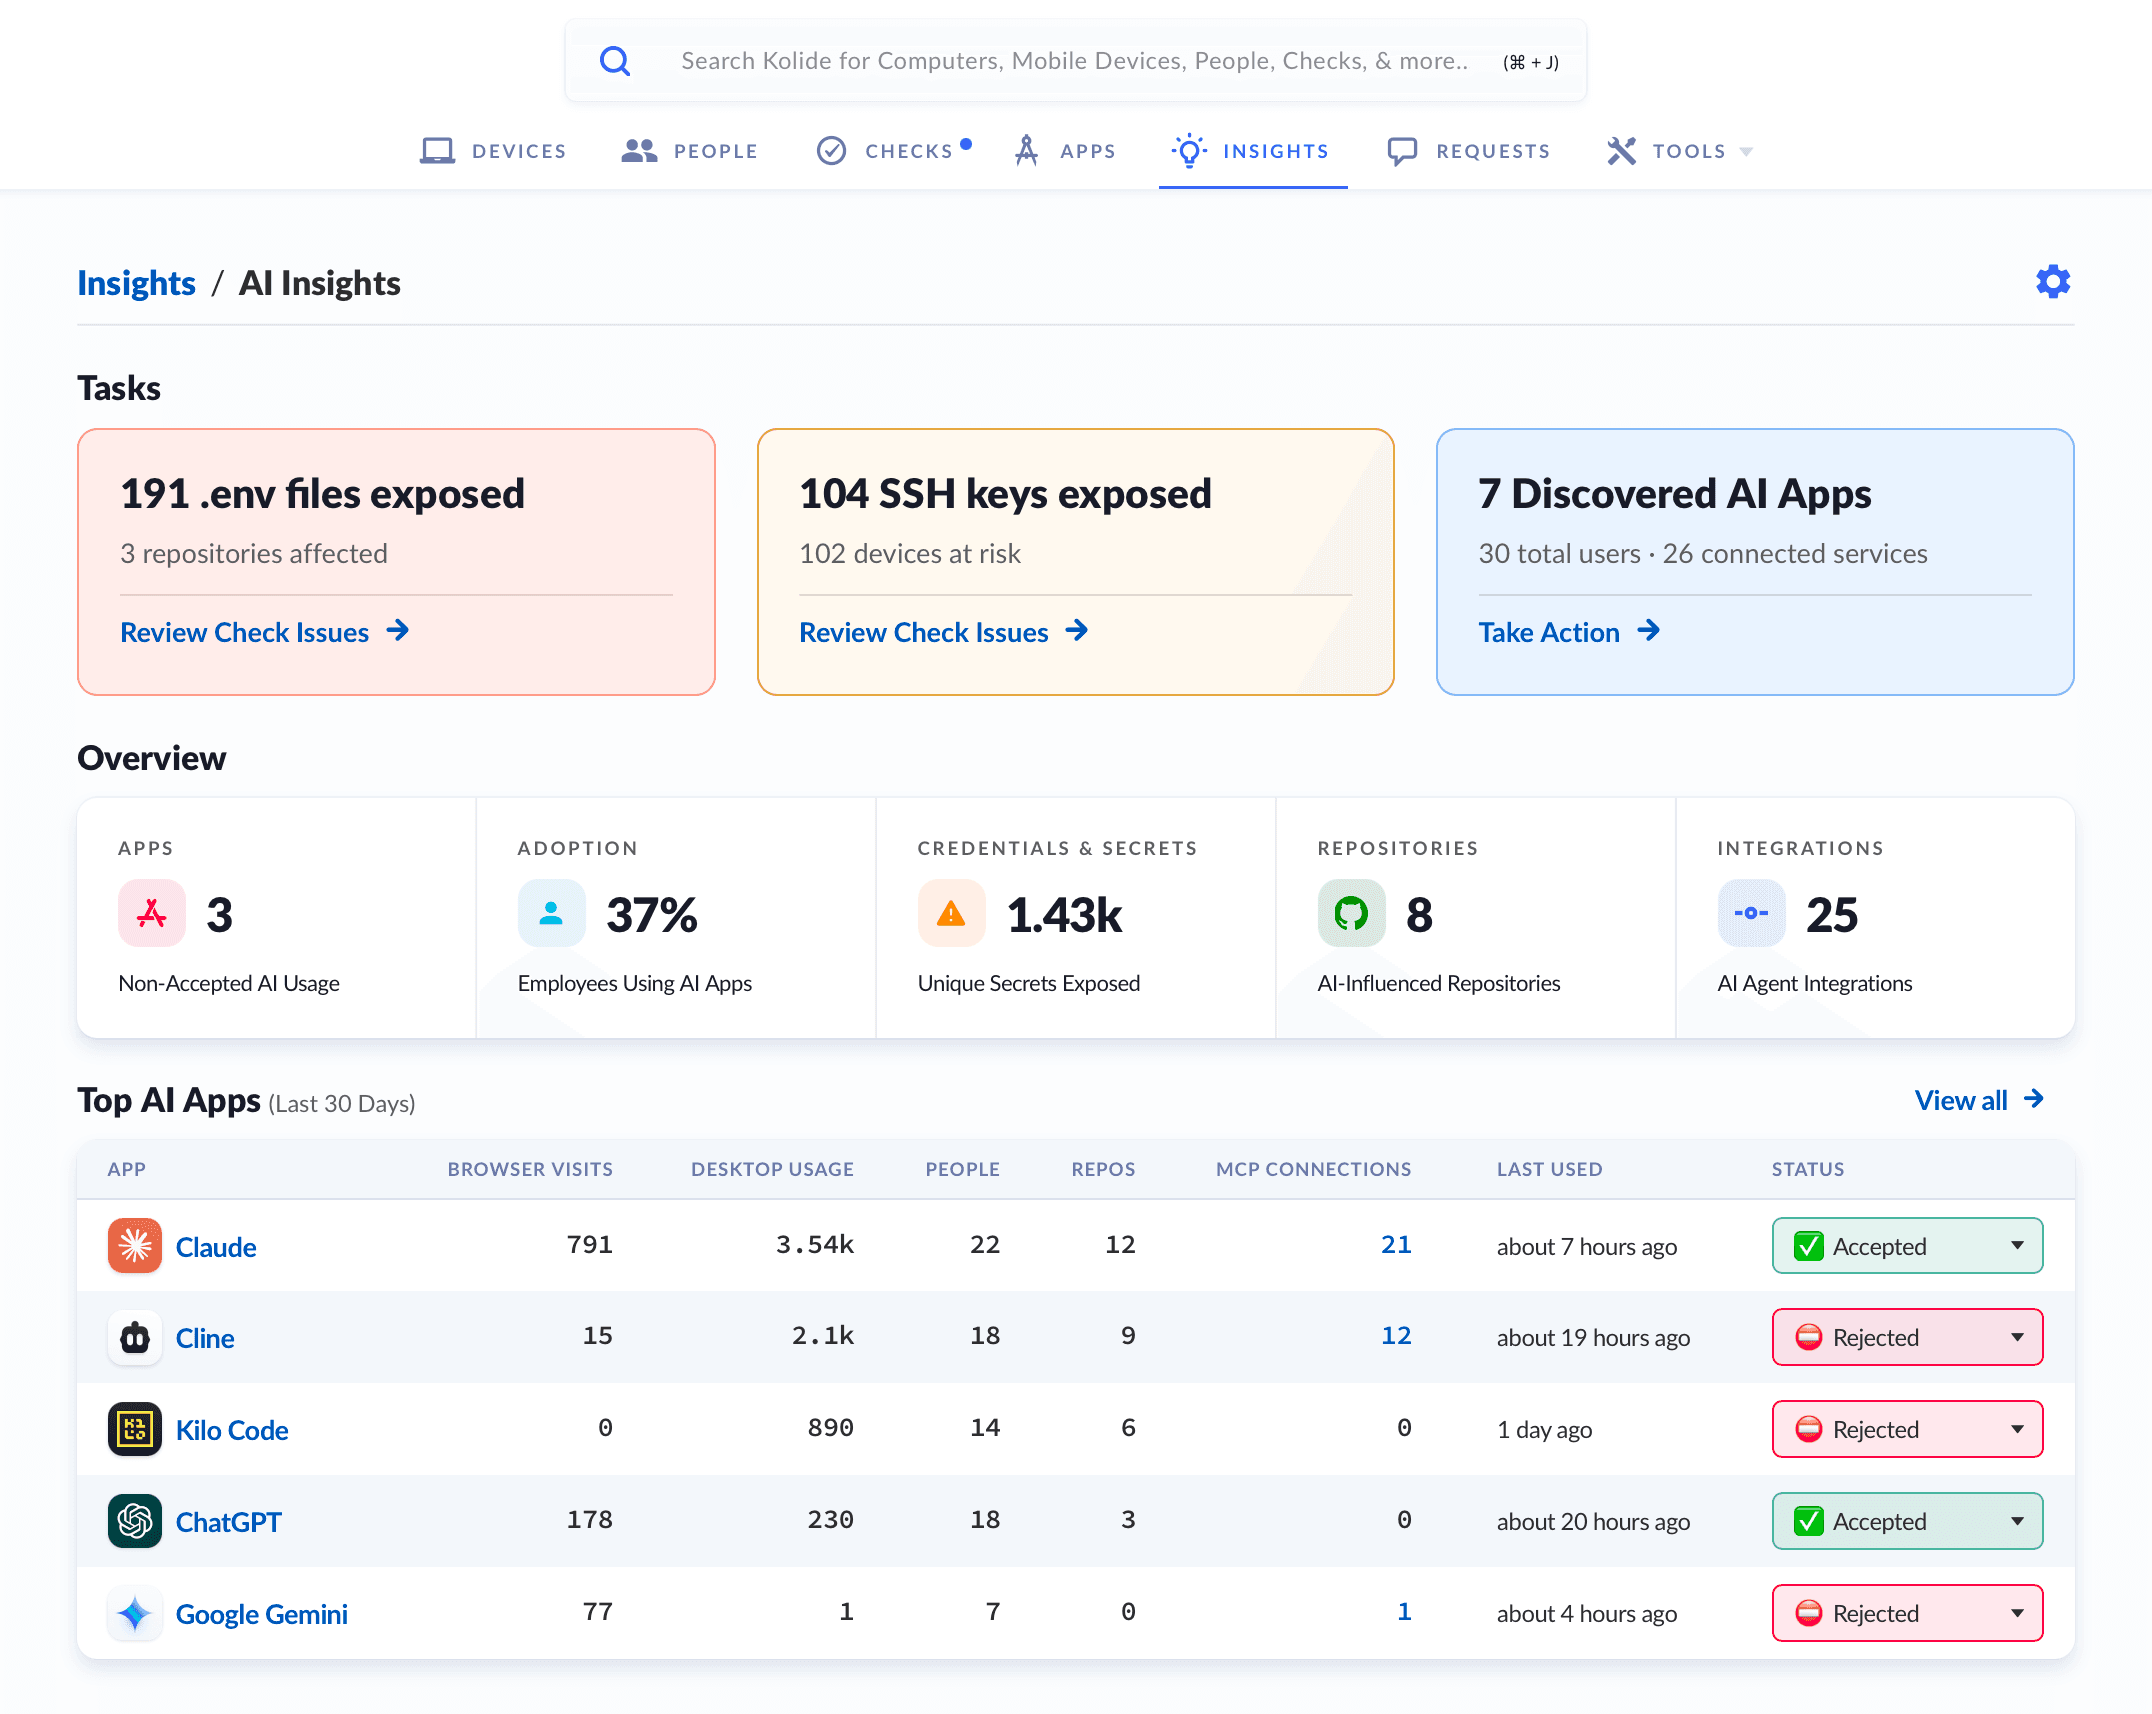Viewport: 2152px width, 1714px height.
Task: Click the Kilo Code app icon
Action: [135, 1429]
